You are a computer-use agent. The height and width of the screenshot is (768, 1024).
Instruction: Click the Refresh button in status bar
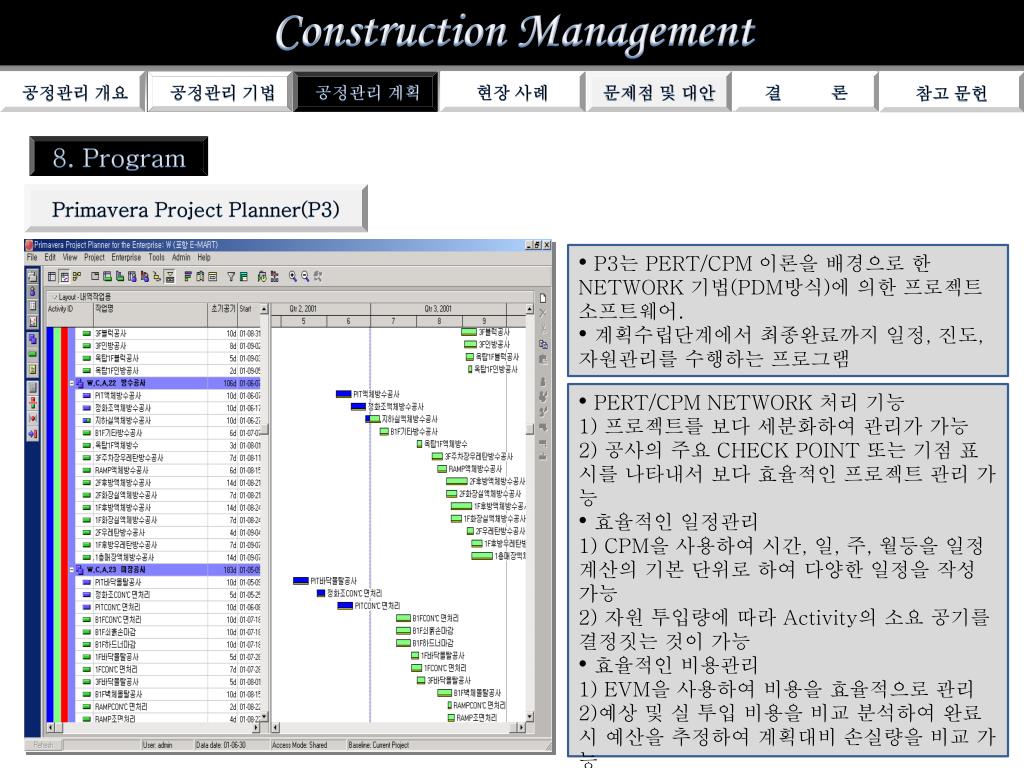tap(43, 744)
